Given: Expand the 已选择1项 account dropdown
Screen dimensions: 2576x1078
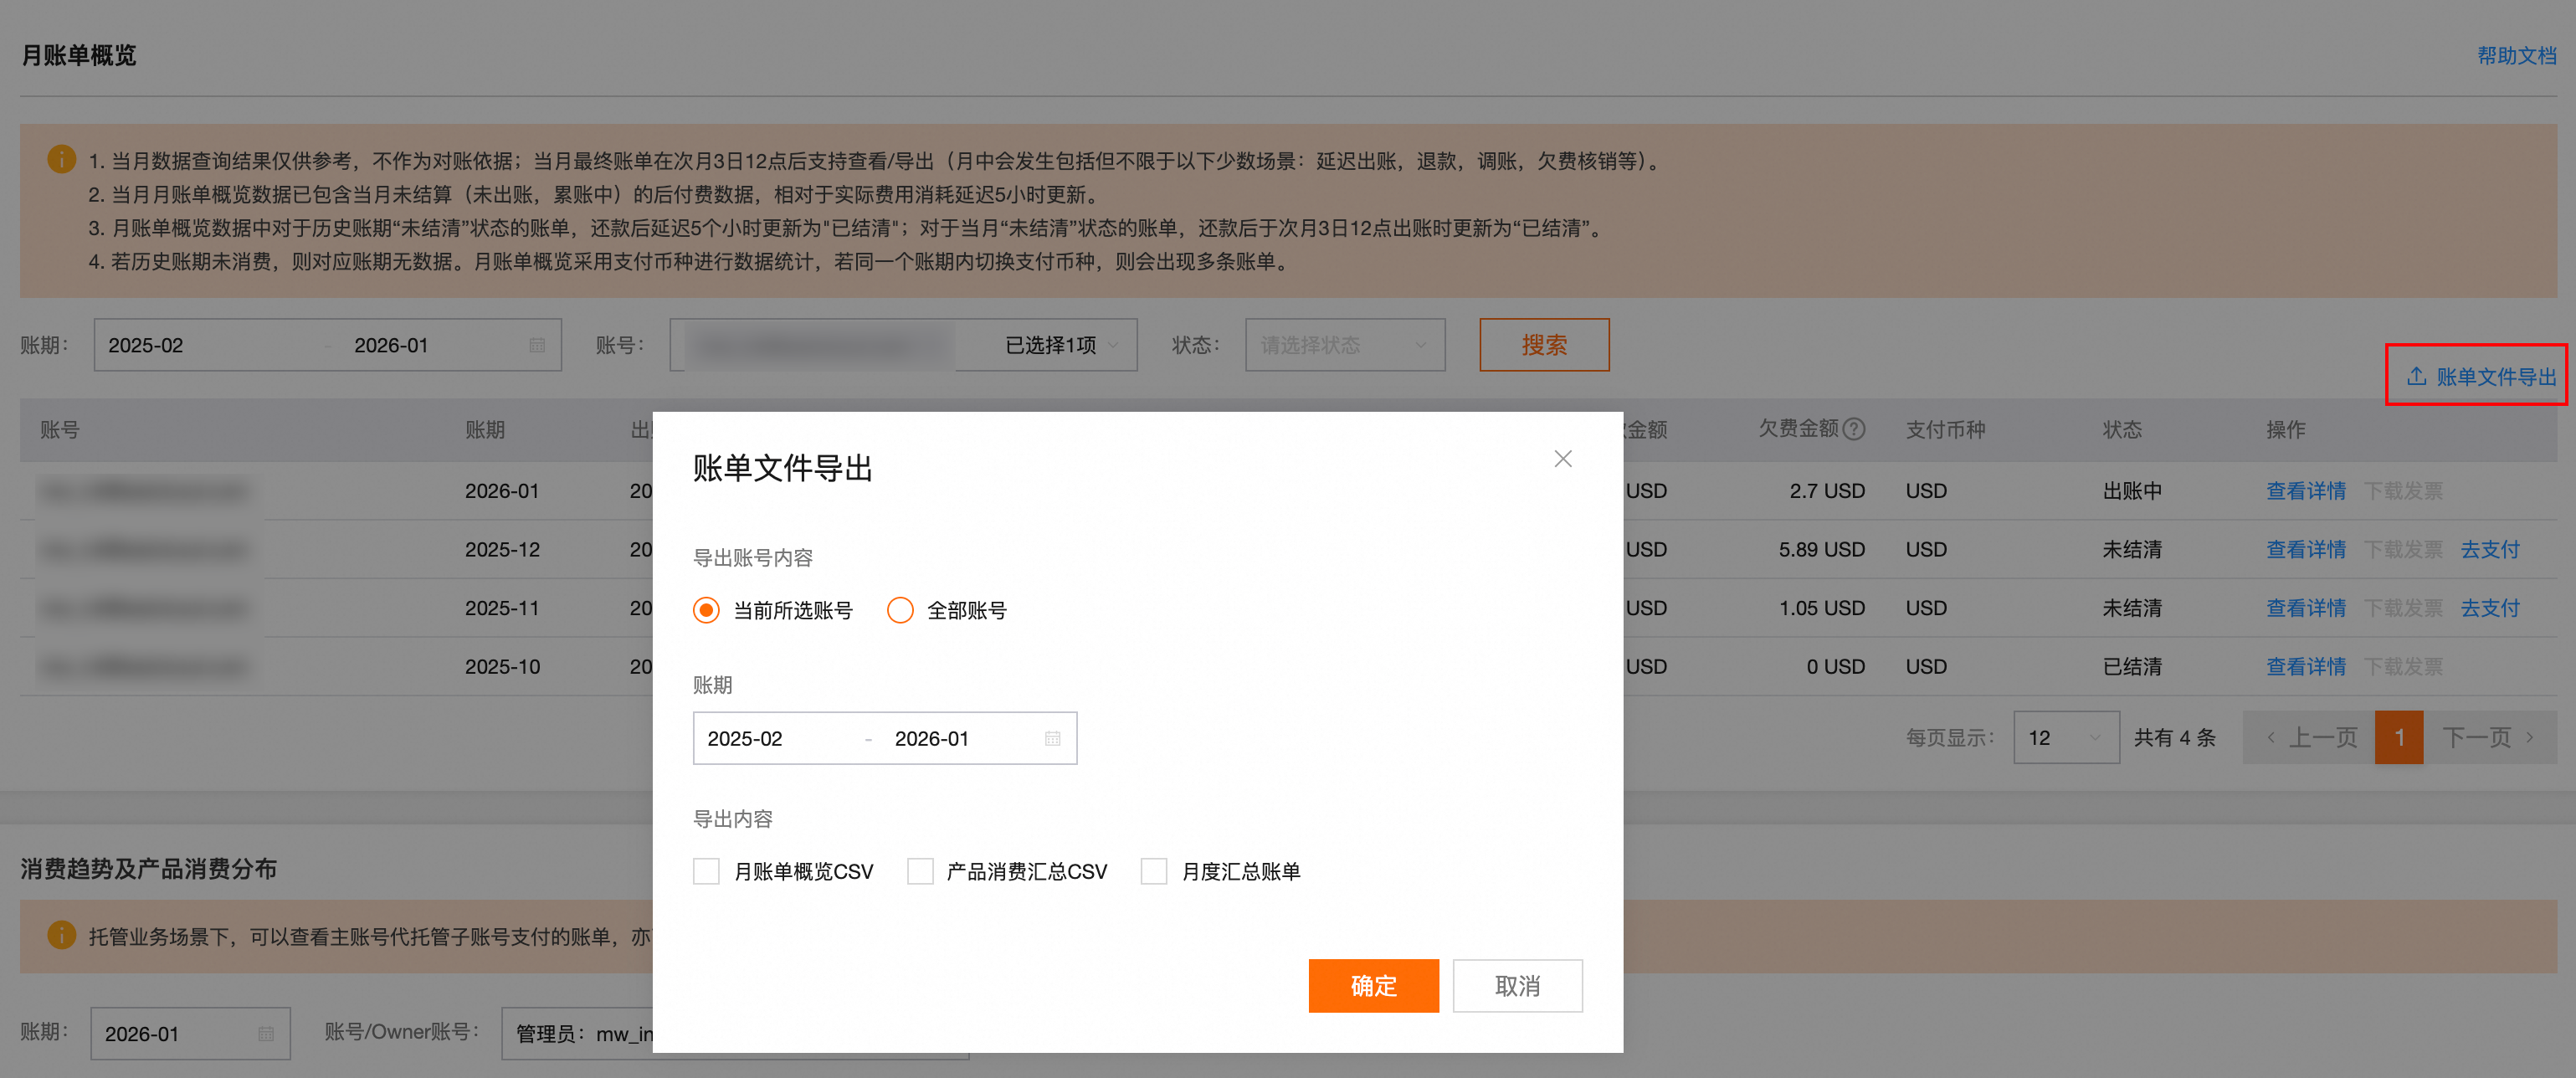Looking at the screenshot, I should (1060, 345).
